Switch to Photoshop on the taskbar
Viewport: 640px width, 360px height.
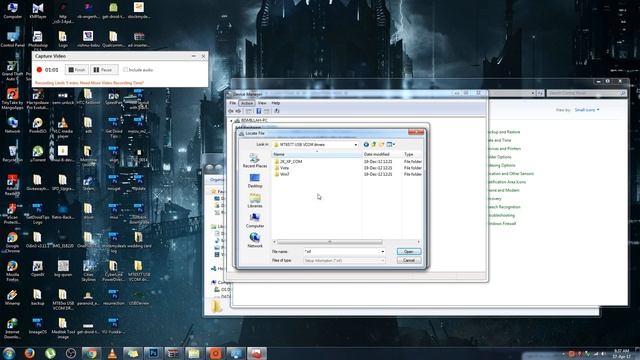153,353
